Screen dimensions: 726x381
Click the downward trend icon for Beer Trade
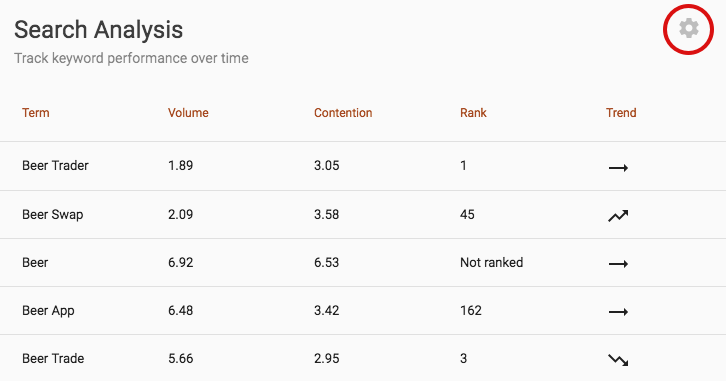(618, 360)
